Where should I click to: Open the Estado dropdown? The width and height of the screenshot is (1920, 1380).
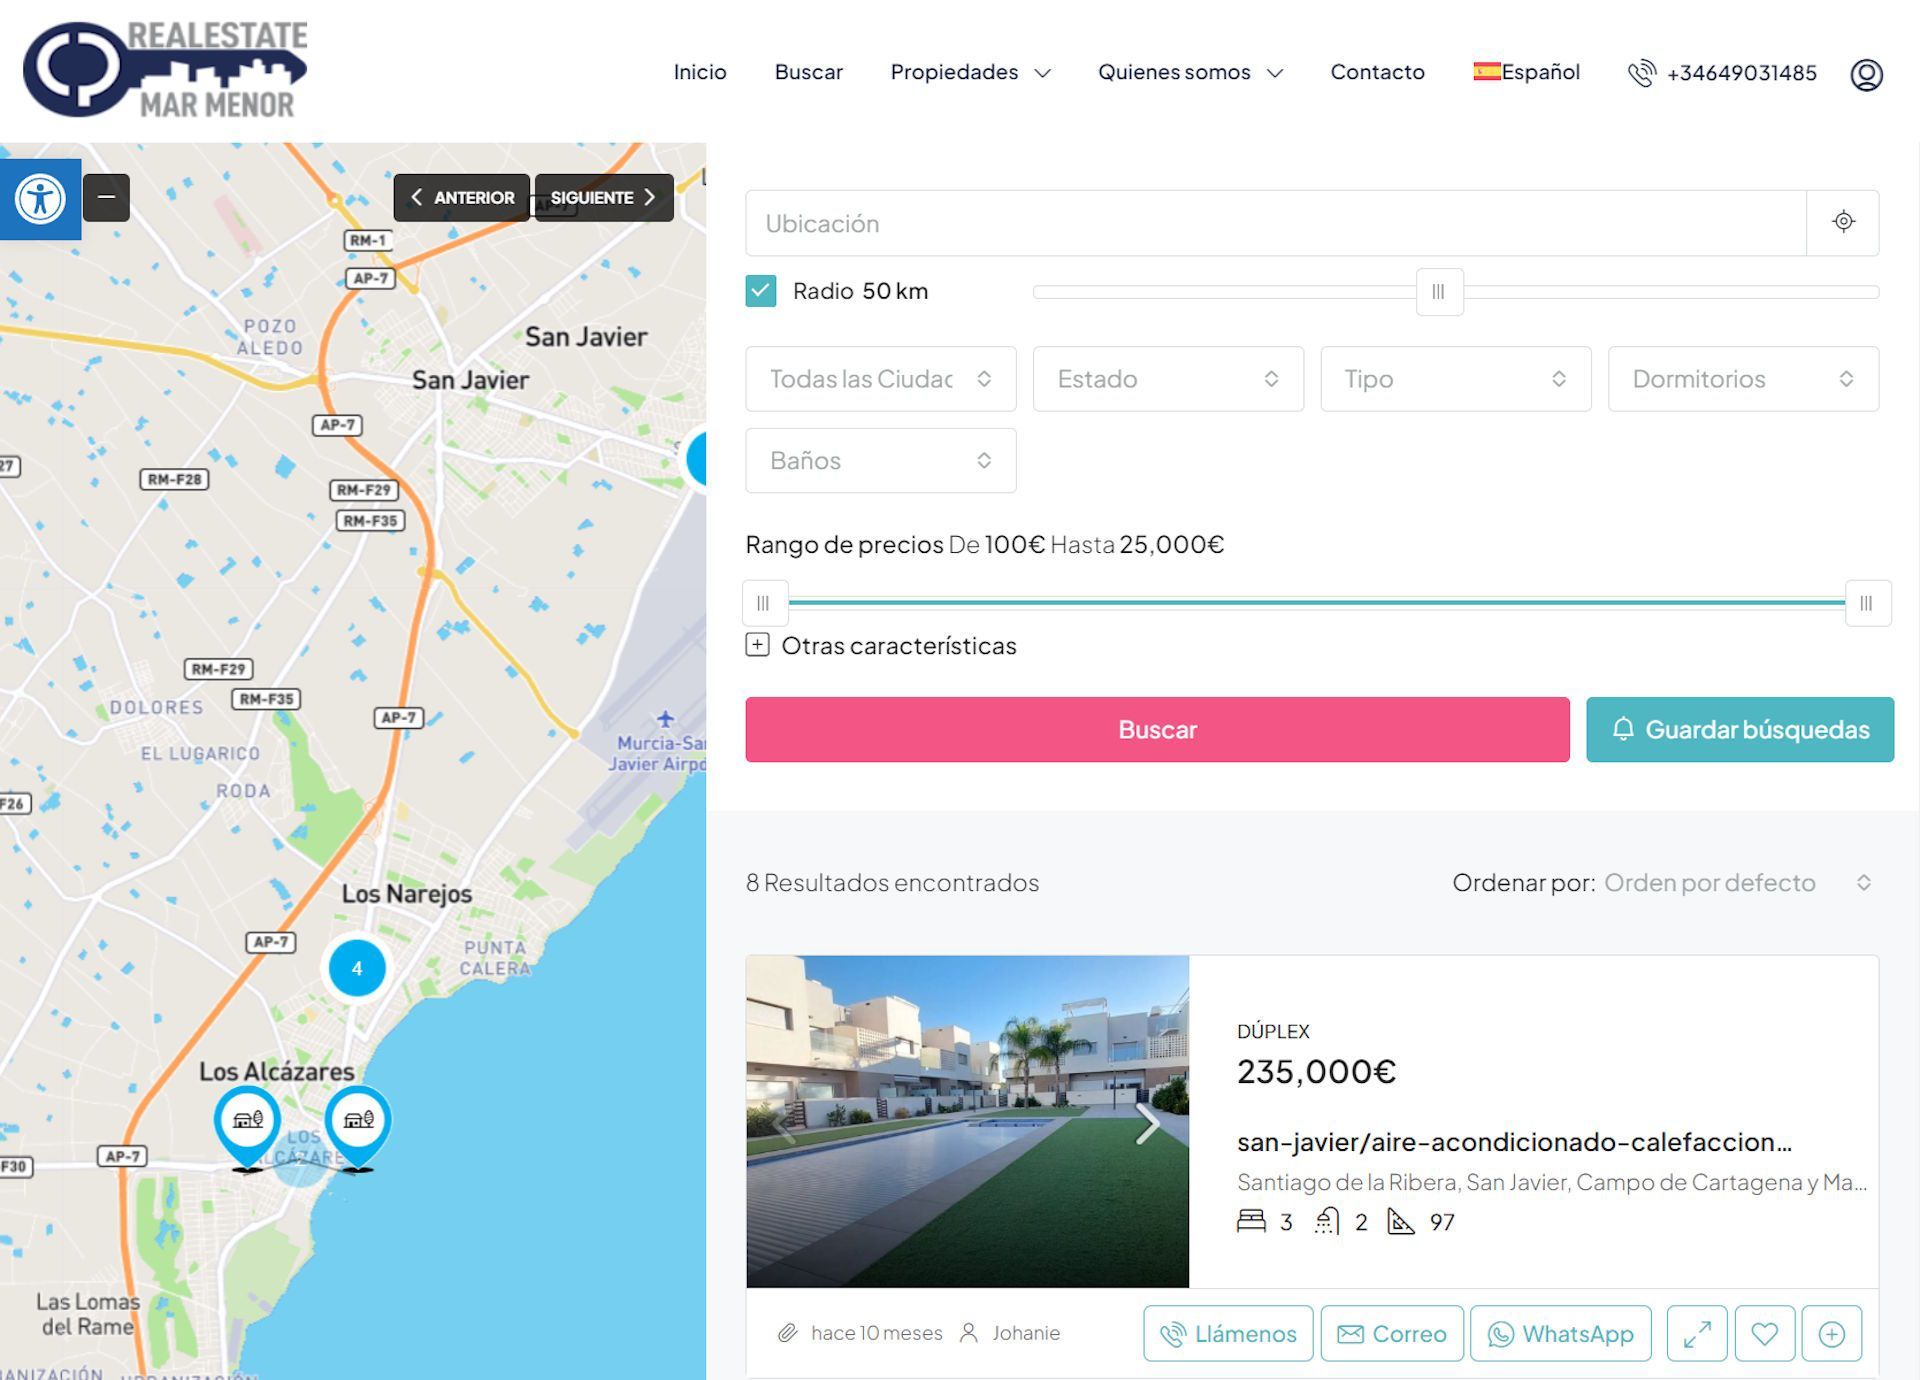pyautogui.click(x=1168, y=379)
